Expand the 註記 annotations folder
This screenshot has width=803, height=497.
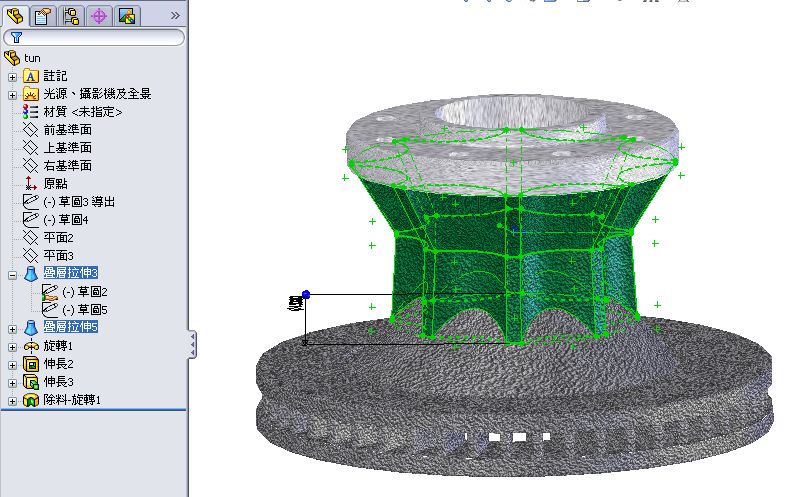coord(12,77)
